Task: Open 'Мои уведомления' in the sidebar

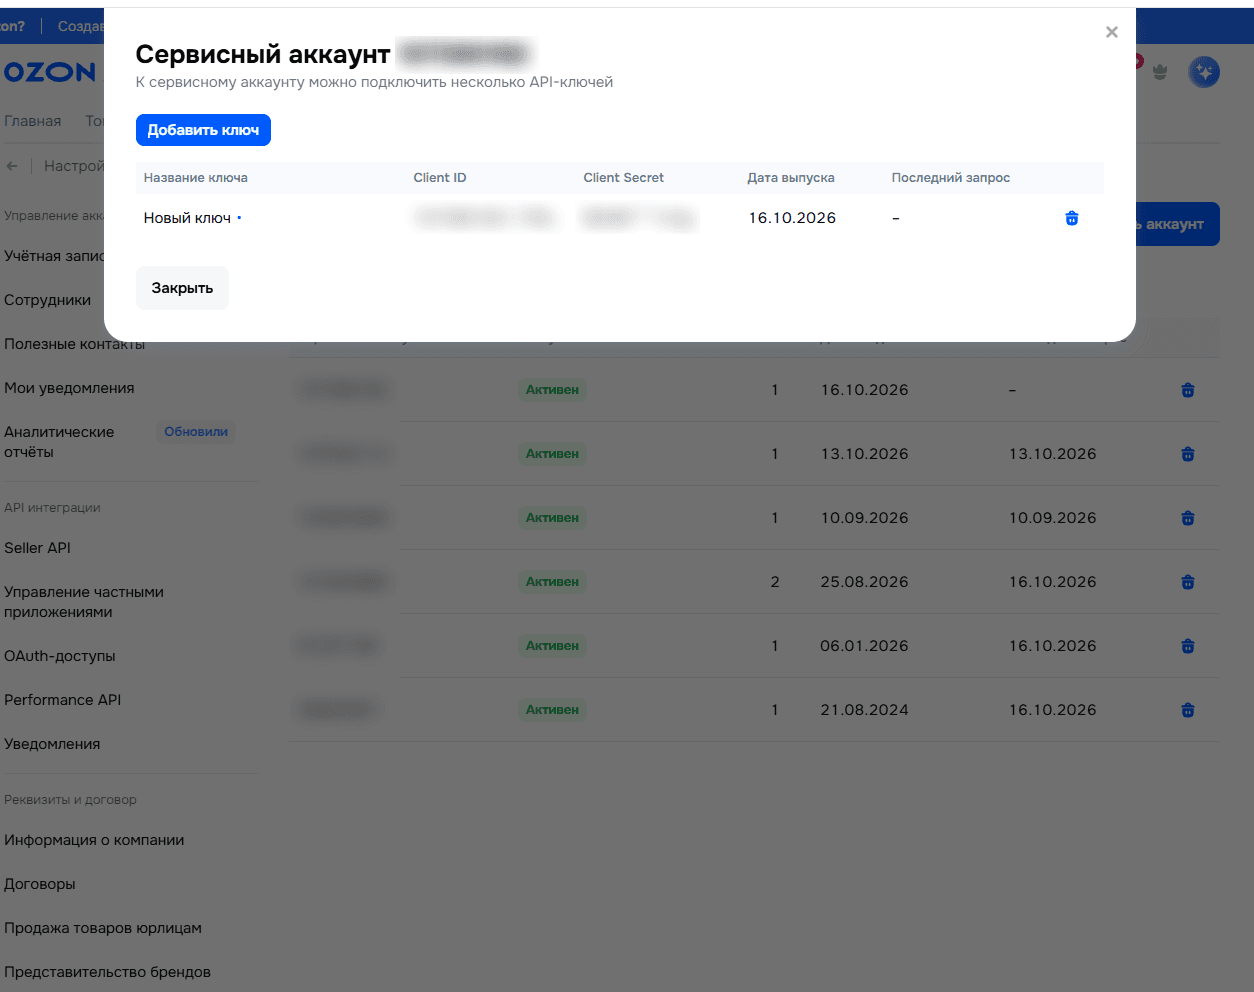Action: tap(69, 388)
